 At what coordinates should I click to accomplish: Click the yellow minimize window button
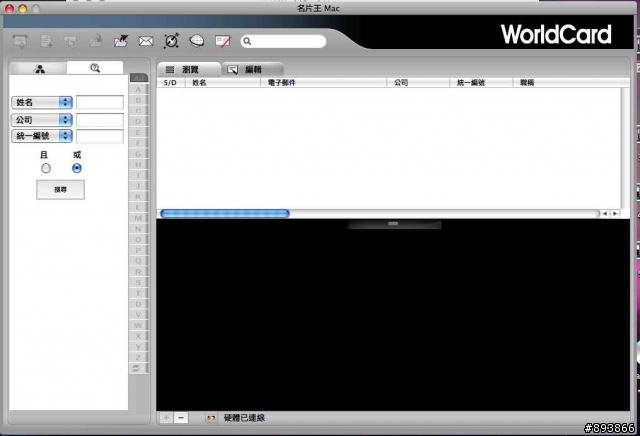click(23, 9)
